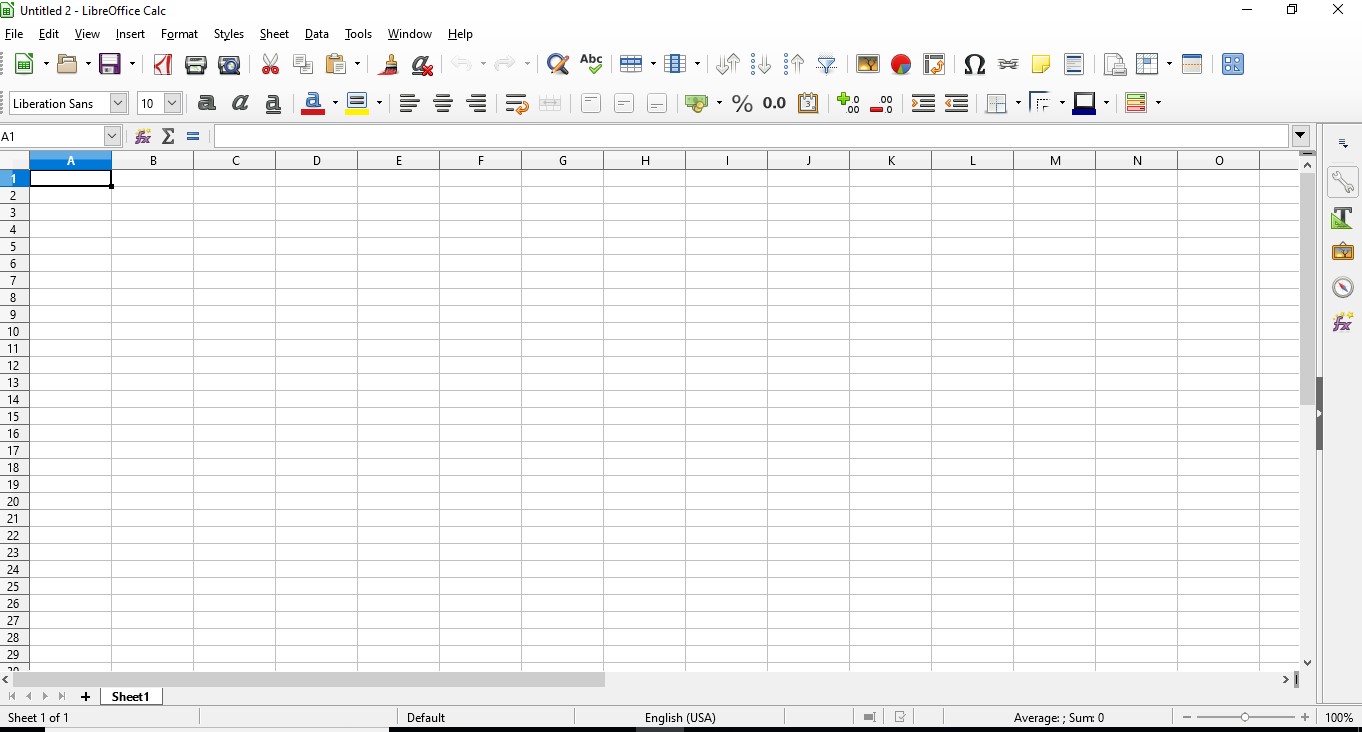
Task: Toggle Freeze Rows and Columns
Action: [1147, 64]
